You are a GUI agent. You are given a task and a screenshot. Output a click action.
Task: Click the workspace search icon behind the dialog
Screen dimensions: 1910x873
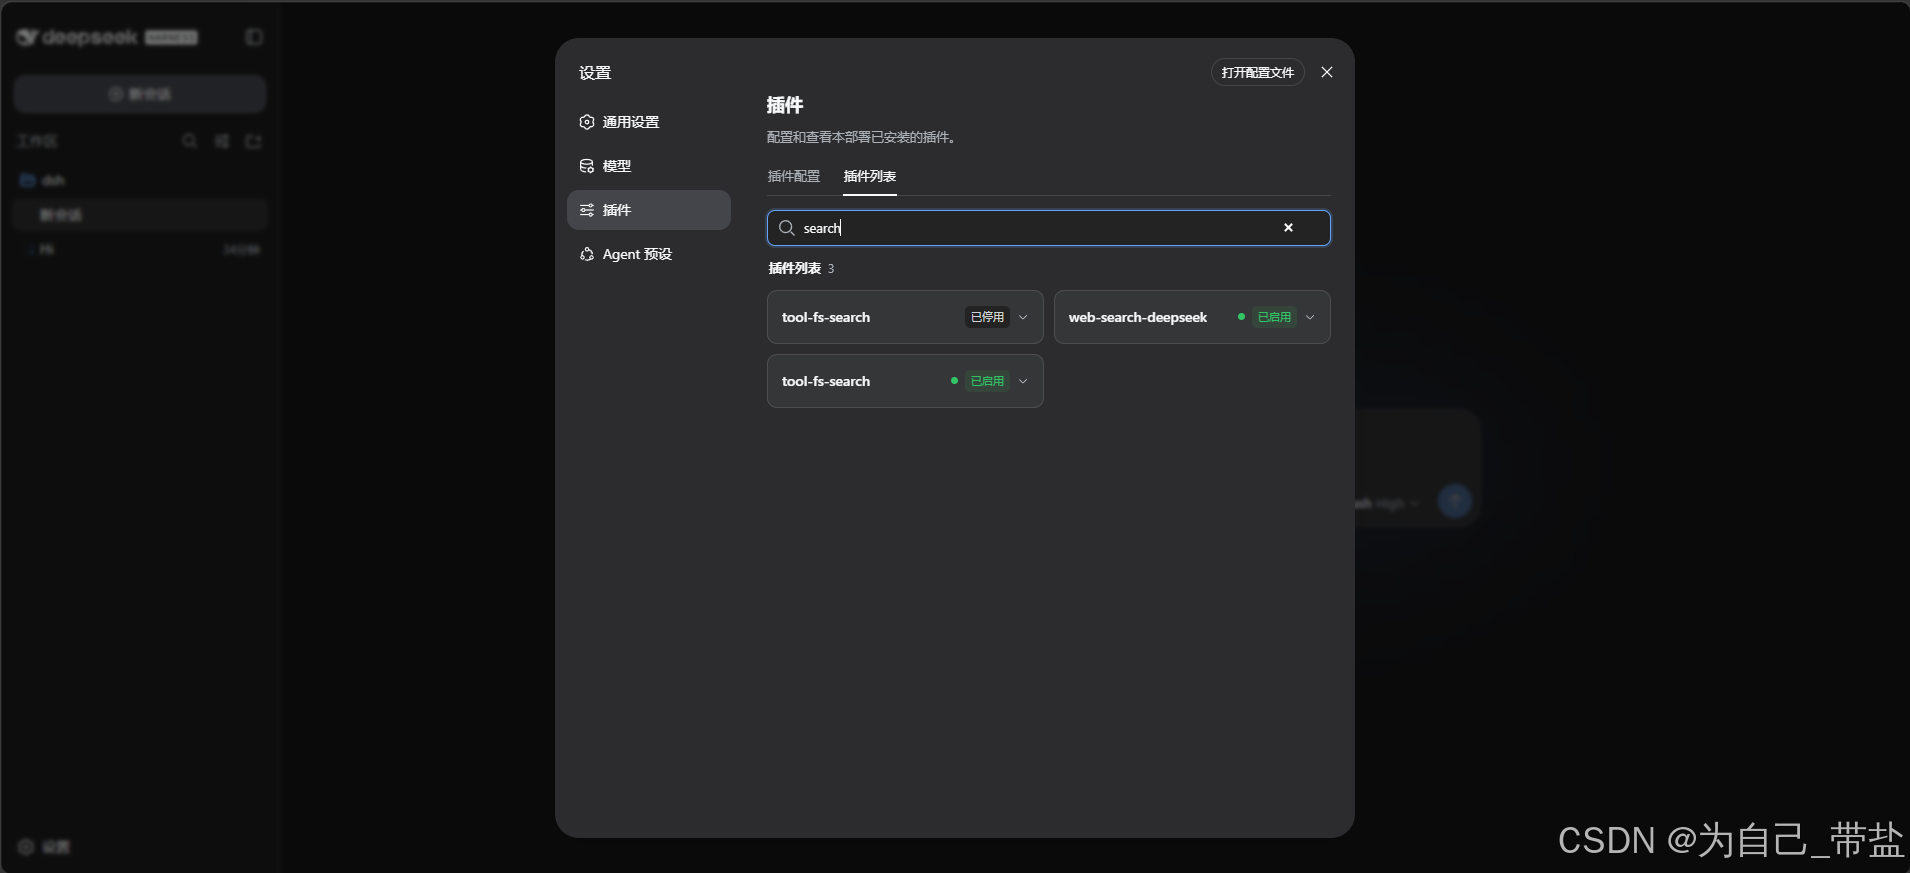(x=189, y=141)
